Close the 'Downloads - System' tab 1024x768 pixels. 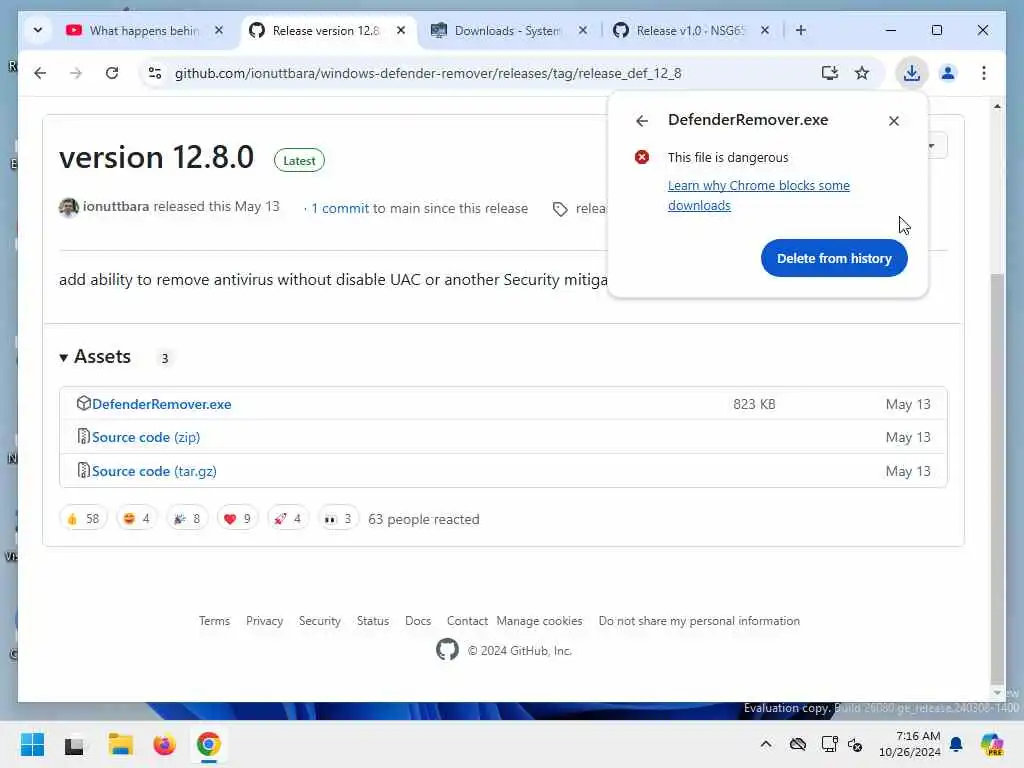click(583, 30)
